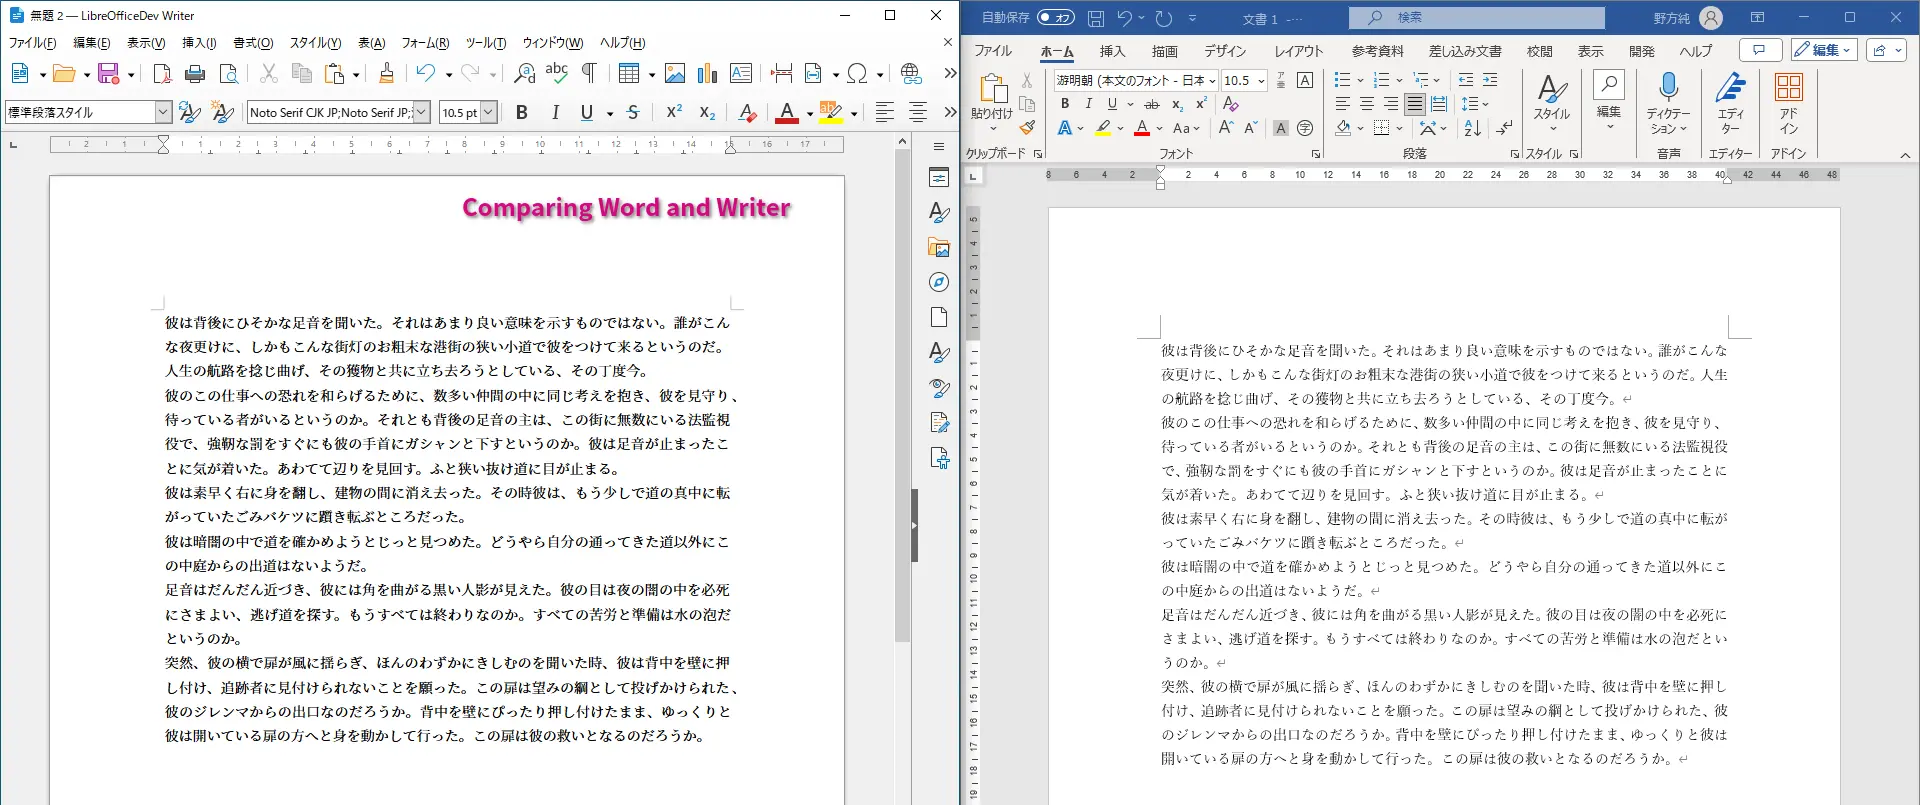1920x805 pixels.
Task: Open Word font size 10.5 dropdown
Action: [x=1261, y=80]
